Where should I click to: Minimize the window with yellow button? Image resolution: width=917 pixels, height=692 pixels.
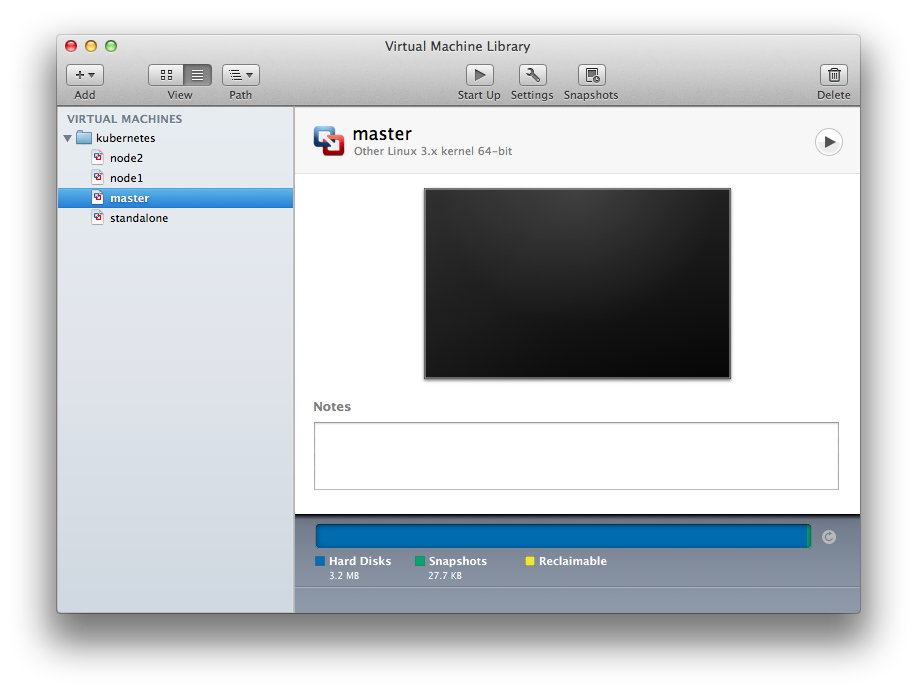tap(91, 46)
